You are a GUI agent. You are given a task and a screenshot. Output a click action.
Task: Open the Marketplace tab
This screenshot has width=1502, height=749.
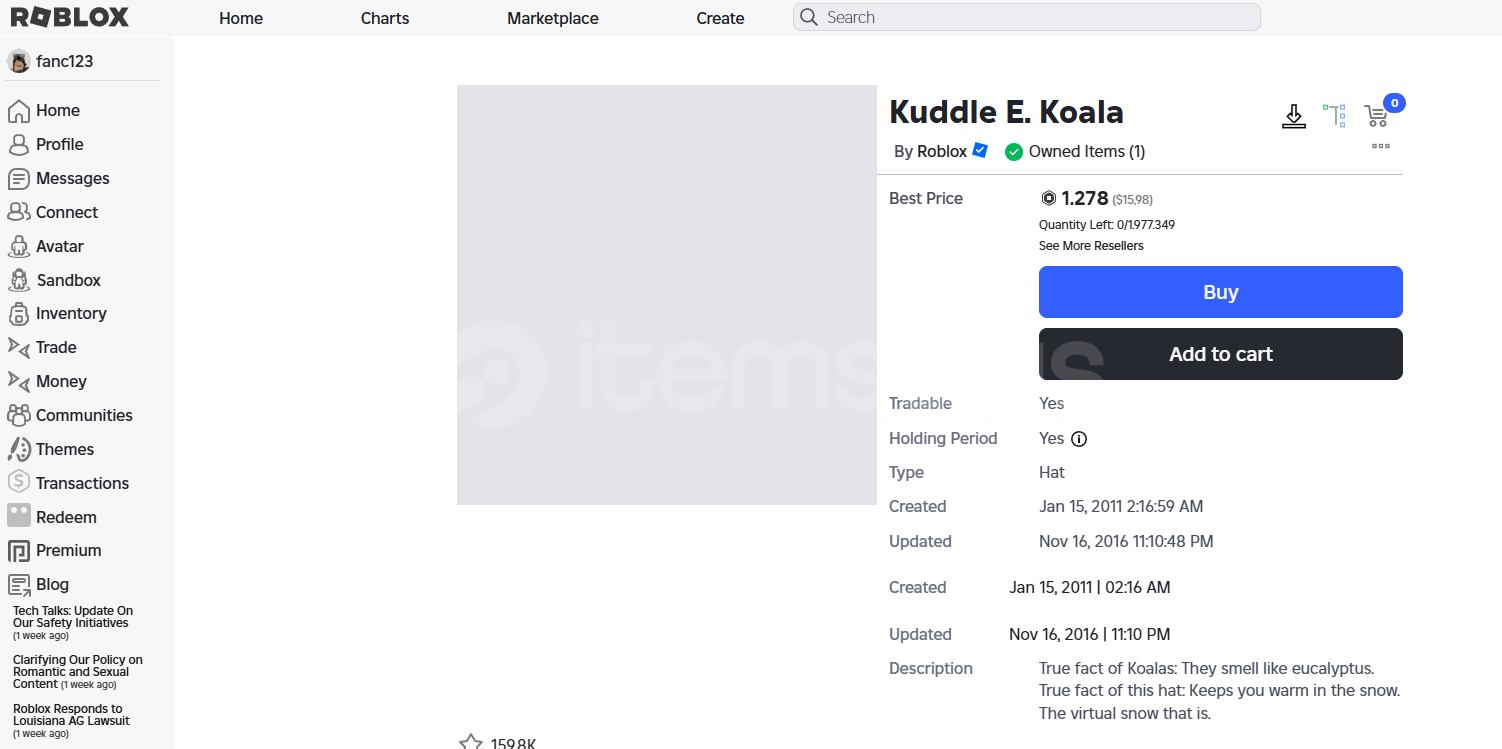point(553,18)
